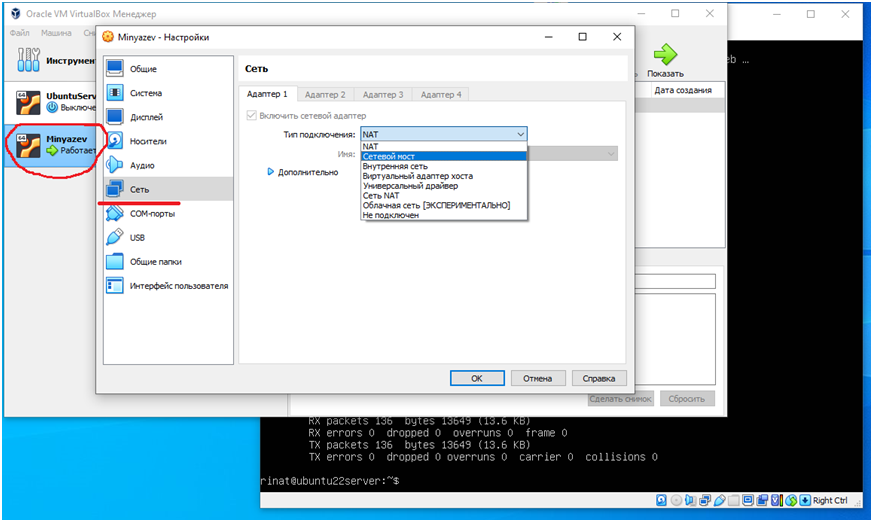Image resolution: width=873 pixels, height=522 pixels.
Task: Click the green Показать arrow icon
Action: pos(665,55)
